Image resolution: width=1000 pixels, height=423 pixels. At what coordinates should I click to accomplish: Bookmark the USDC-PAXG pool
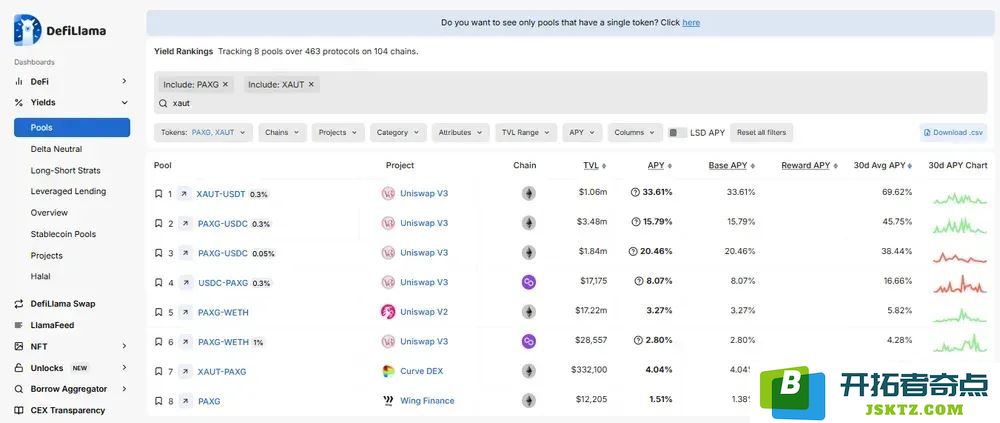pyautogui.click(x=158, y=283)
